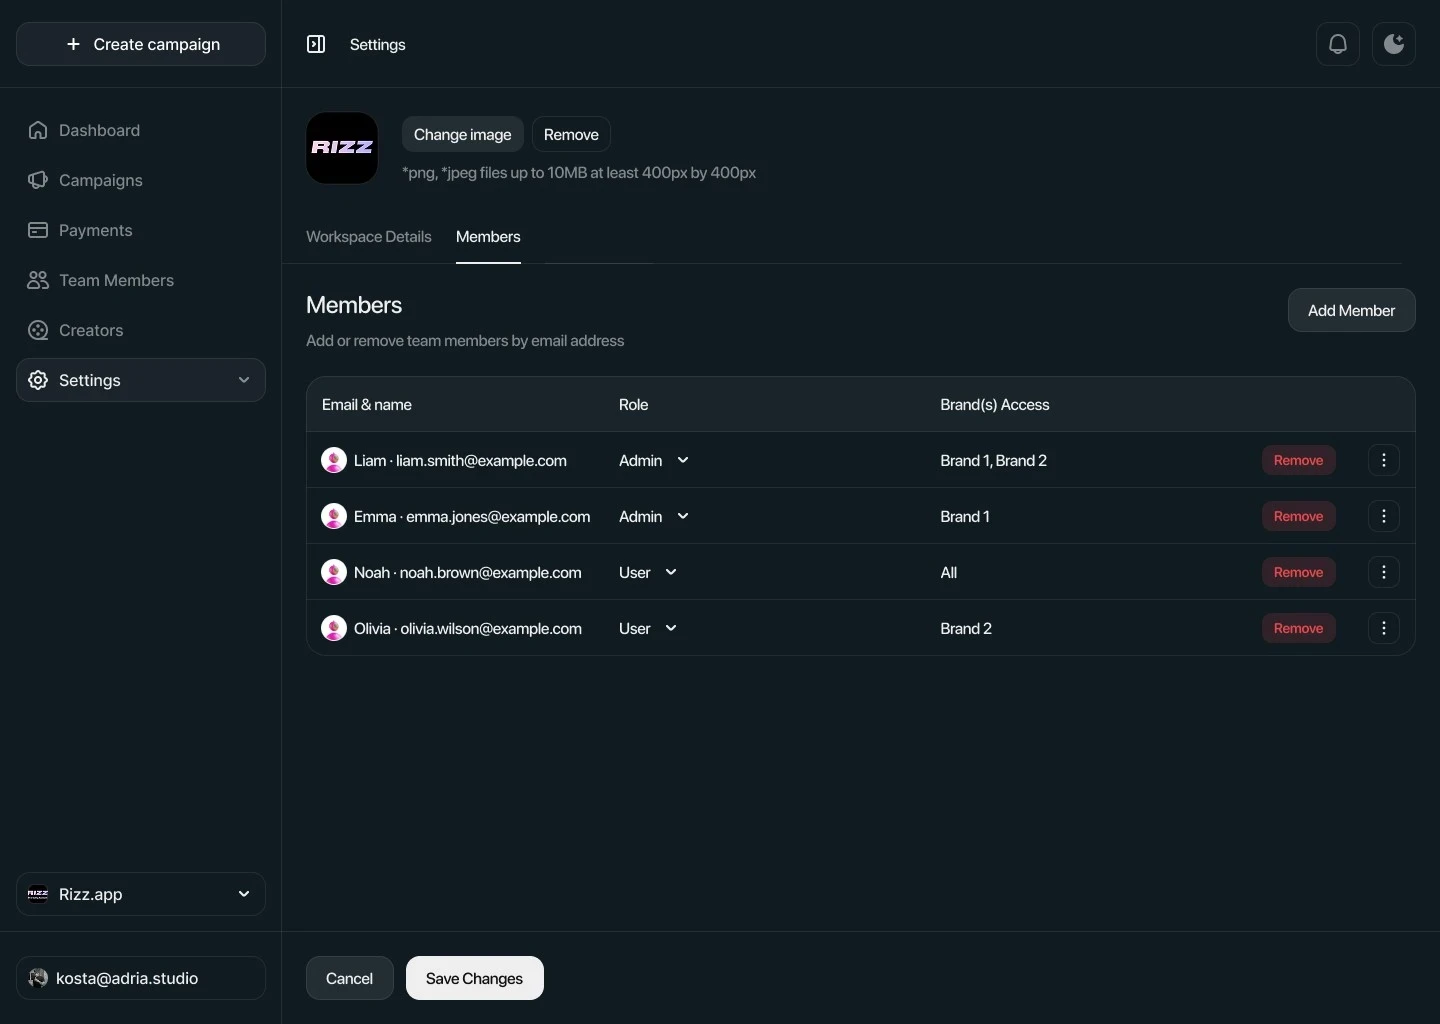Image resolution: width=1440 pixels, height=1024 pixels.
Task: Click noah.brown@example.com email text
Action: click(x=491, y=572)
